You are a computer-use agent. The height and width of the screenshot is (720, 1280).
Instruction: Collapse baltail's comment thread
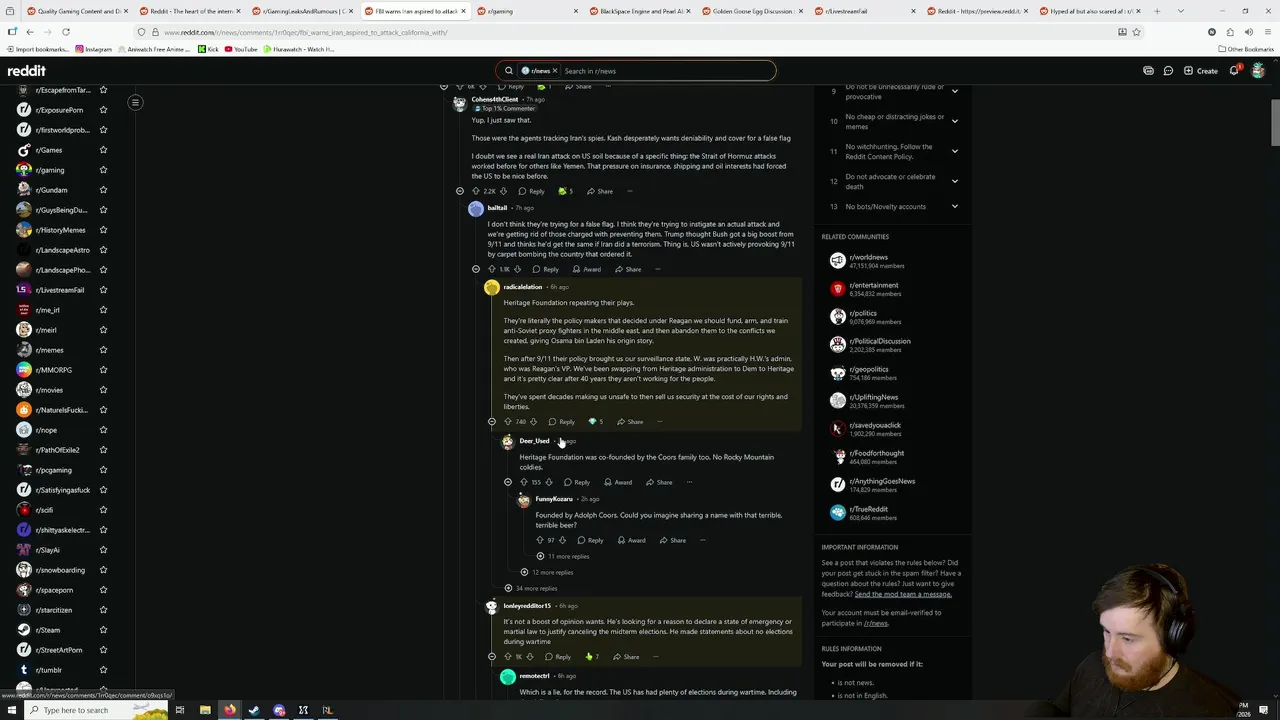coord(476,269)
